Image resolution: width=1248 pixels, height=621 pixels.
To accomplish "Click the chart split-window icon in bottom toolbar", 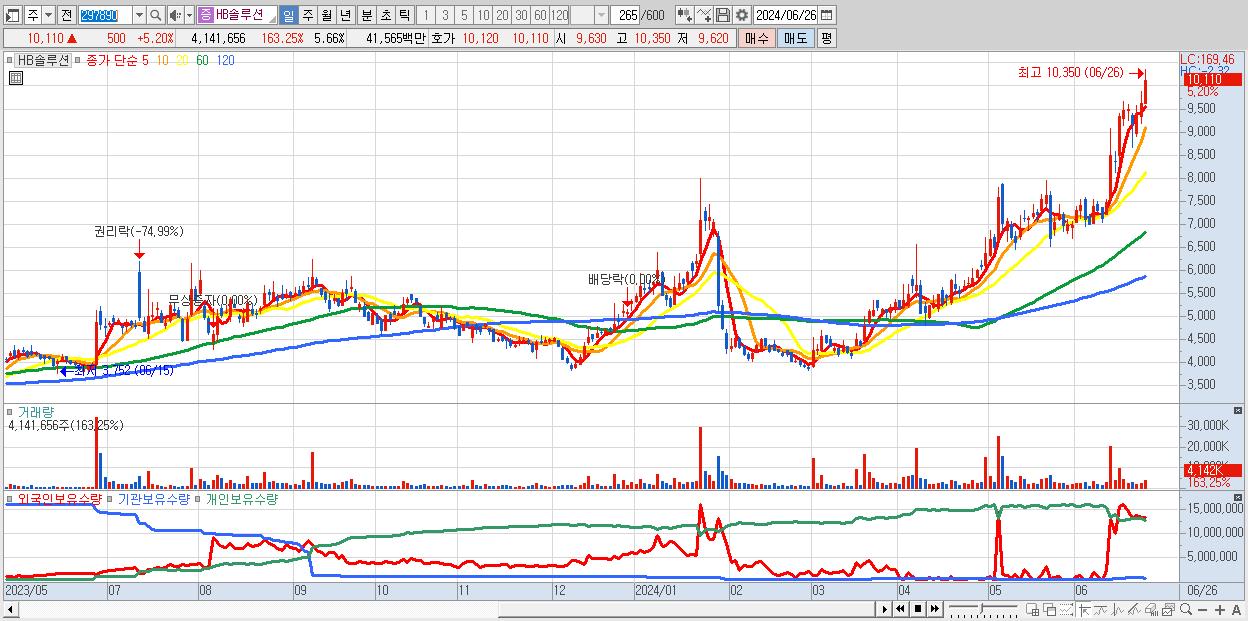I will (1032, 609).
